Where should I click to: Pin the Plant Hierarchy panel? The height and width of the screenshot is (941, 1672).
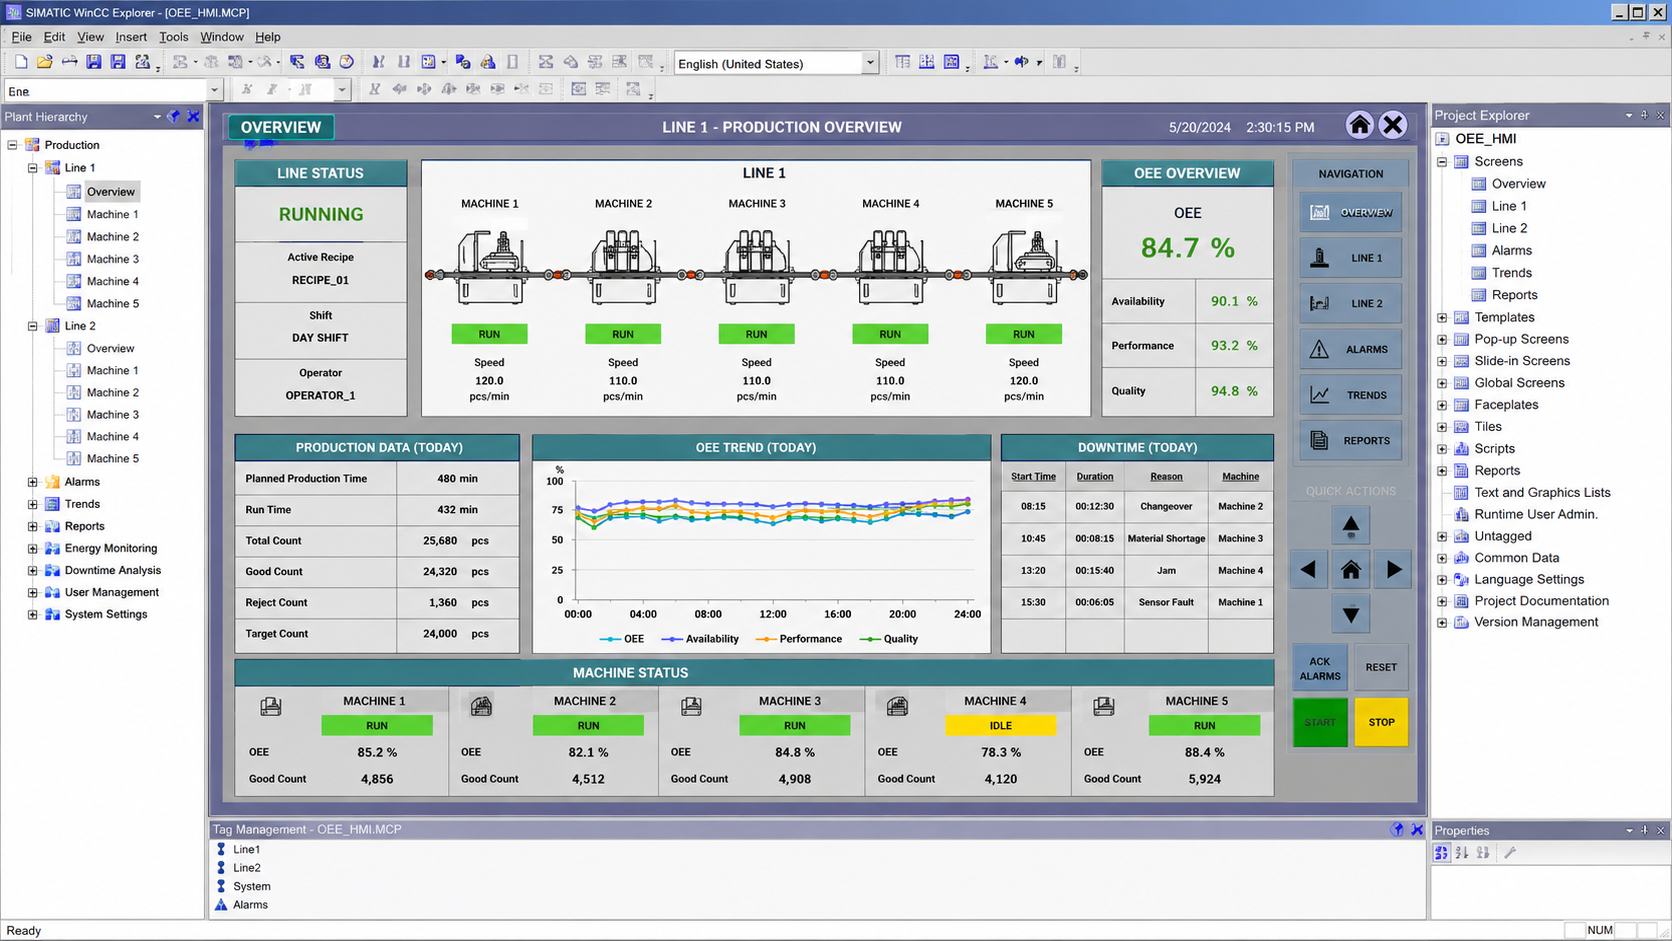pos(174,117)
